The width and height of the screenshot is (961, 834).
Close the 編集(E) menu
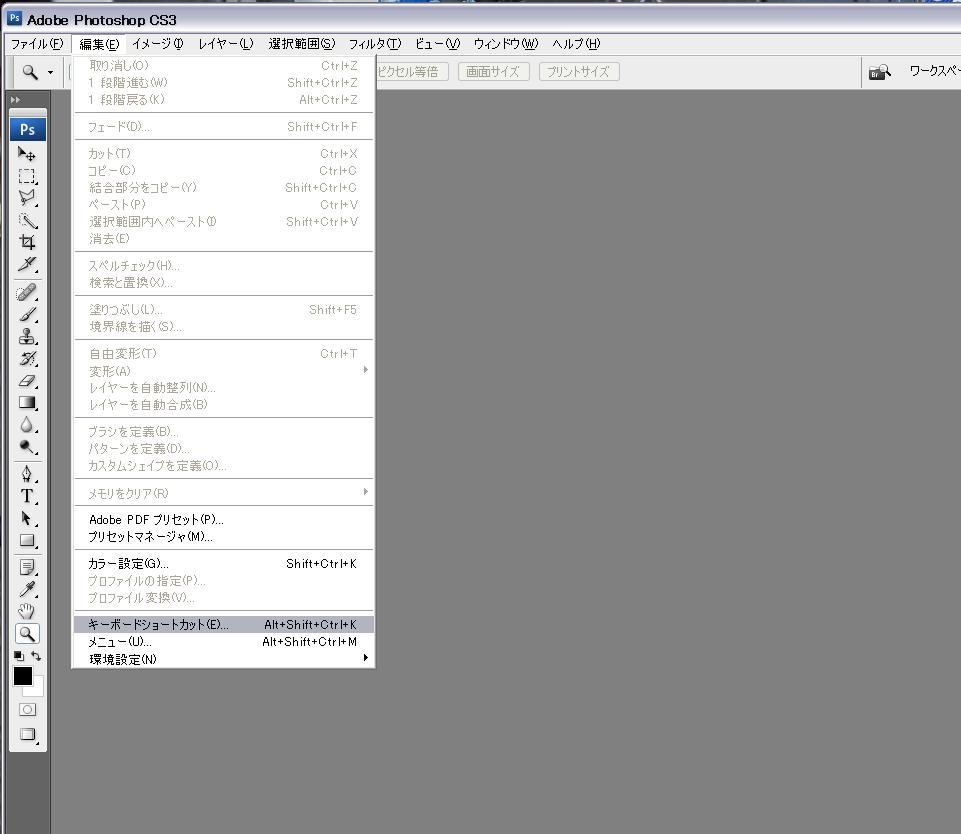coord(99,44)
